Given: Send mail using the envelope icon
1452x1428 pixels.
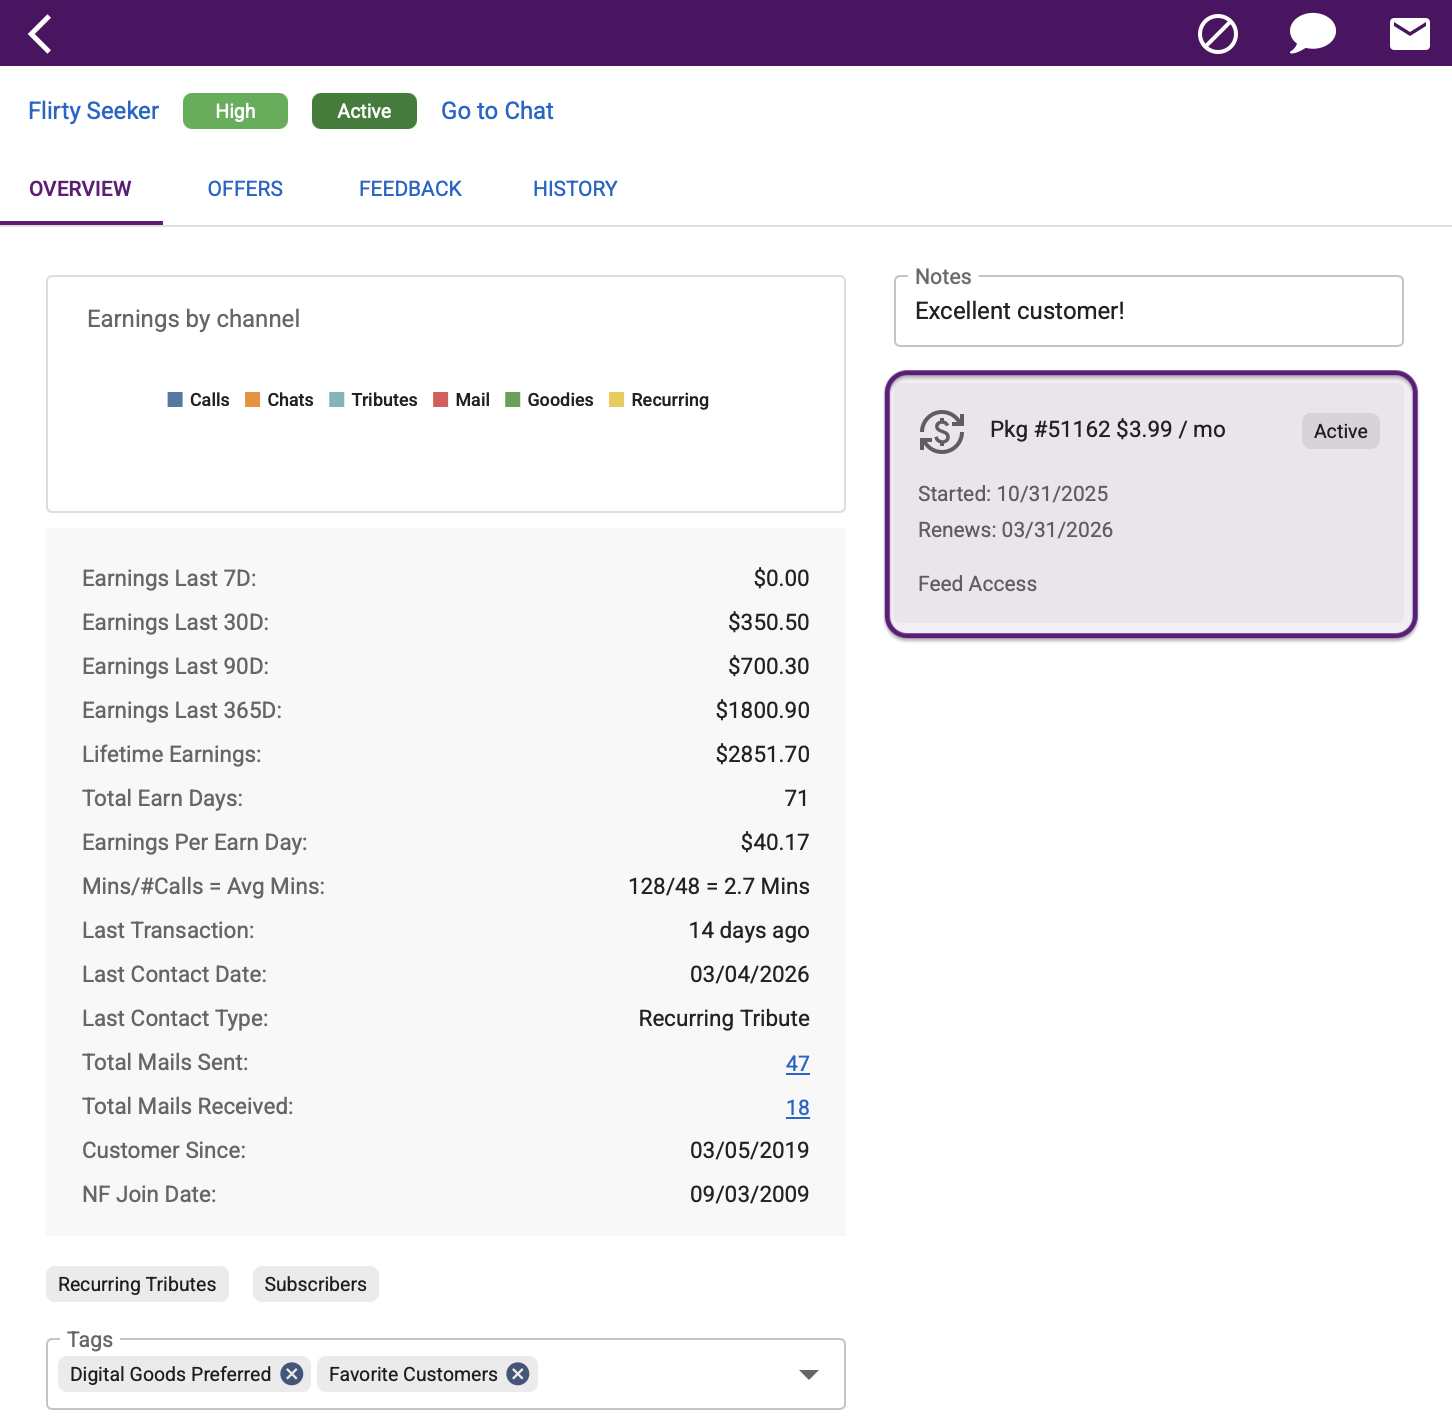Looking at the screenshot, I should (x=1410, y=34).
